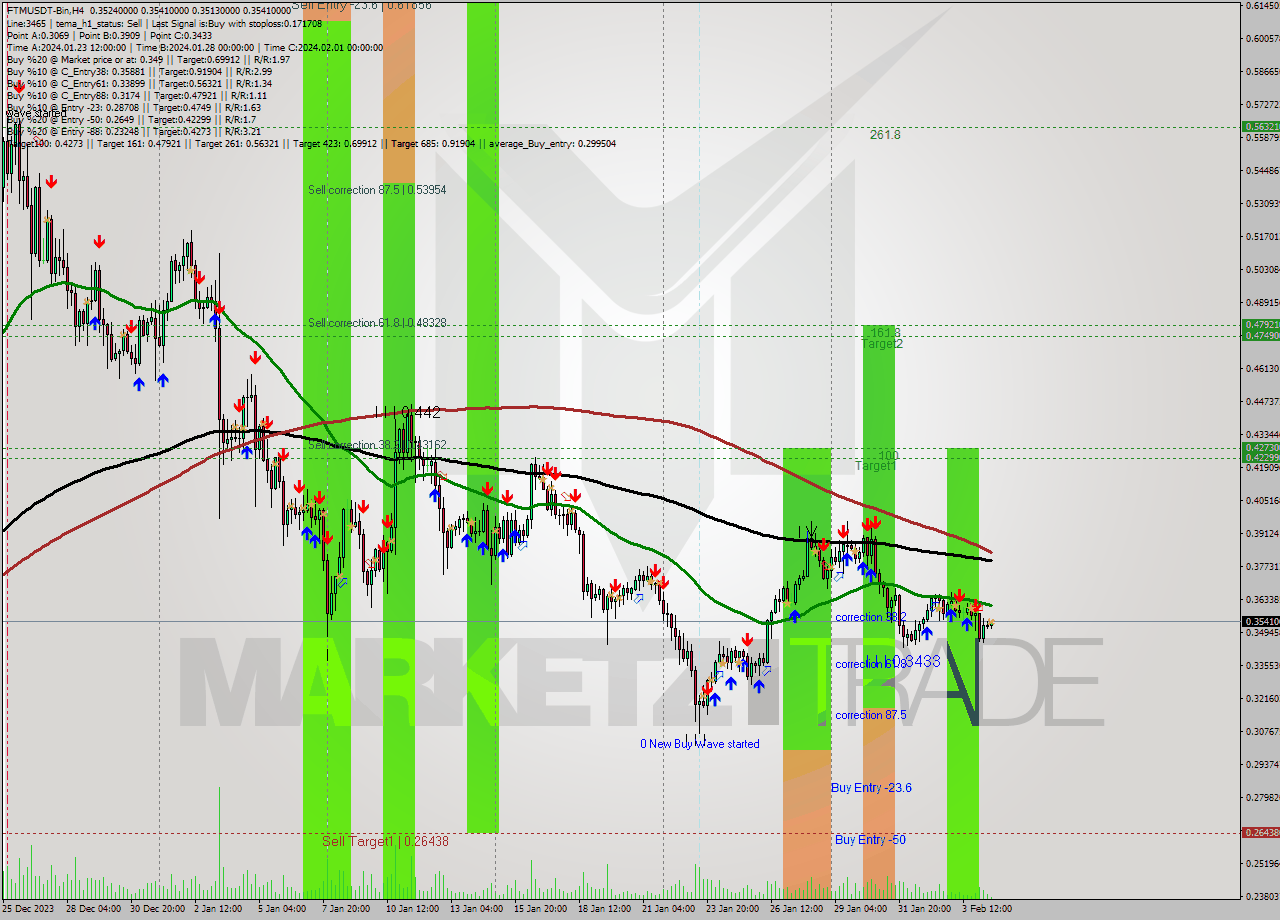Click the 'Sell correction 38.2' label near 0.43162

tap(377, 445)
